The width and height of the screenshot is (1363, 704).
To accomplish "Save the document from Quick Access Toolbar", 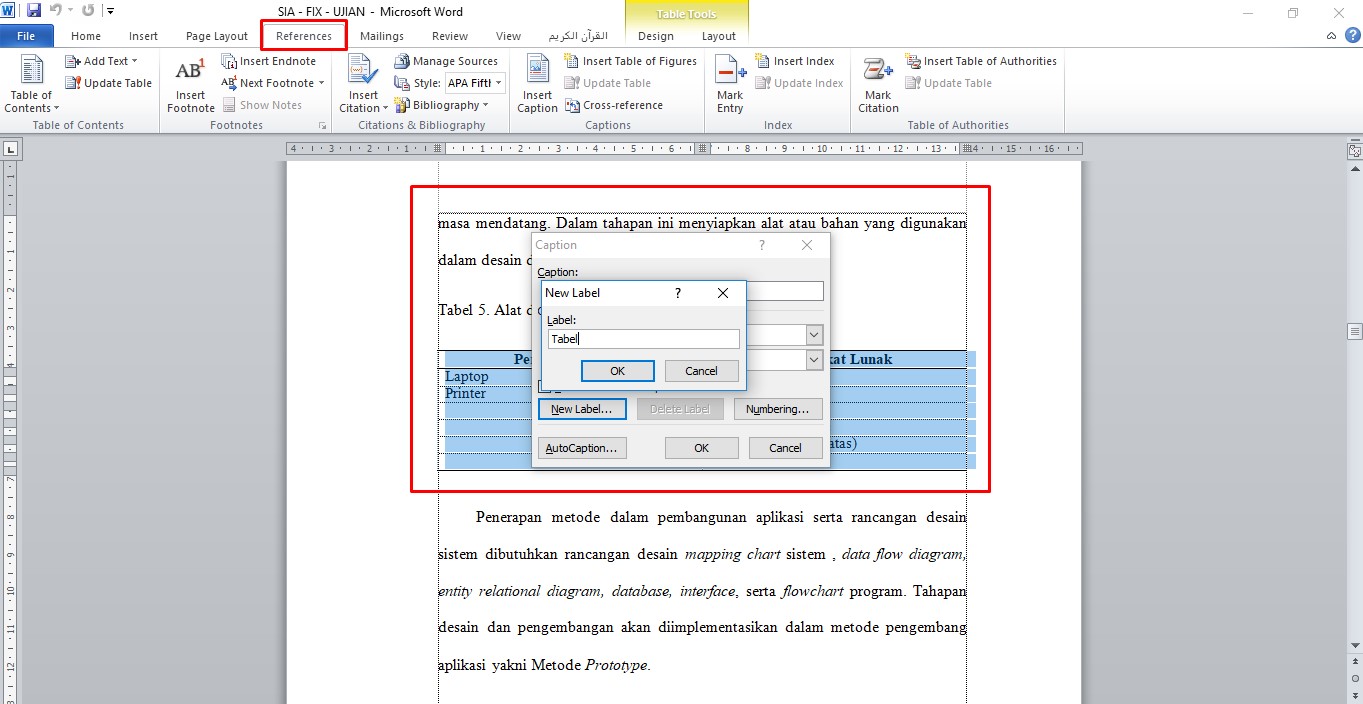I will coord(35,11).
